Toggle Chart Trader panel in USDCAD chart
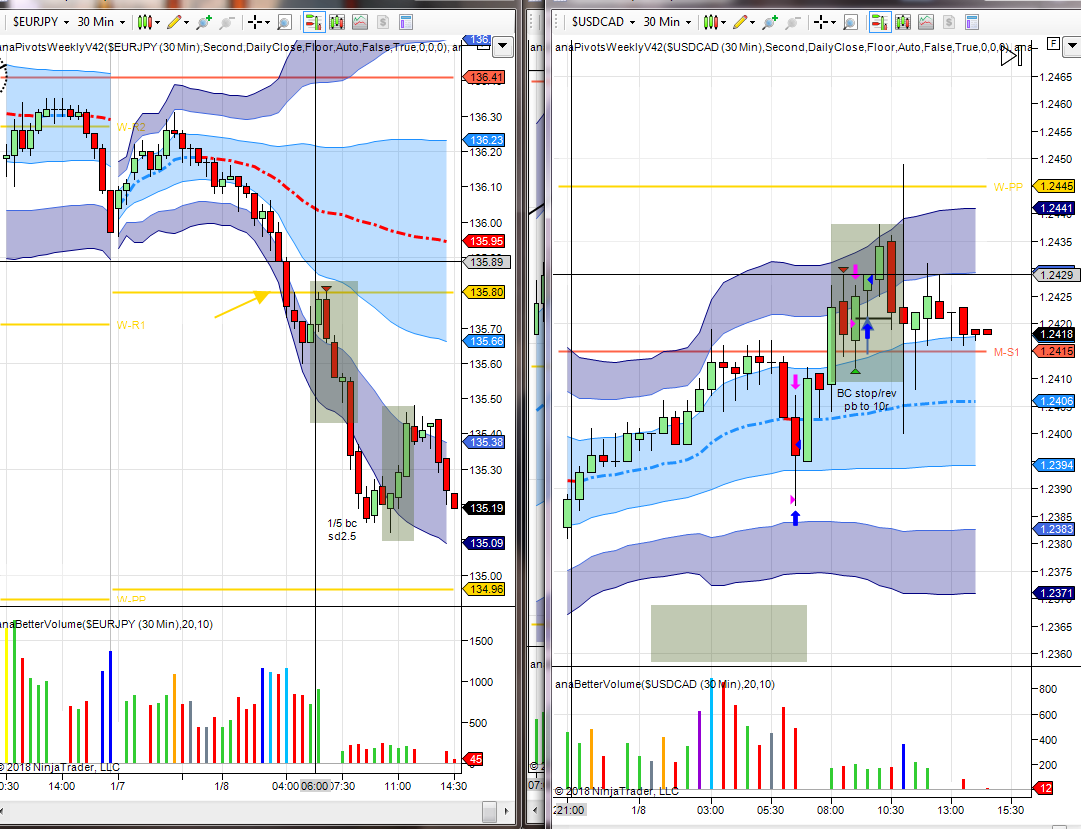Screen dimensions: 1081x829 point(880,22)
